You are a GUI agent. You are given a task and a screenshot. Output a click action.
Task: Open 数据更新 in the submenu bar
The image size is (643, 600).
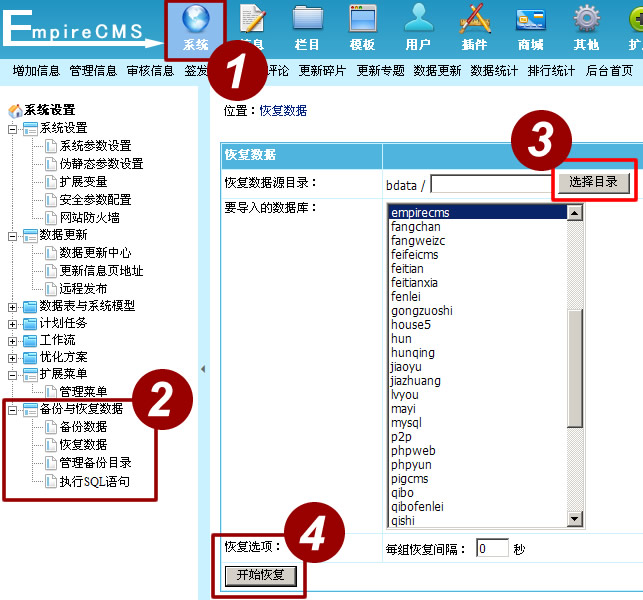[x=437, y=71]
